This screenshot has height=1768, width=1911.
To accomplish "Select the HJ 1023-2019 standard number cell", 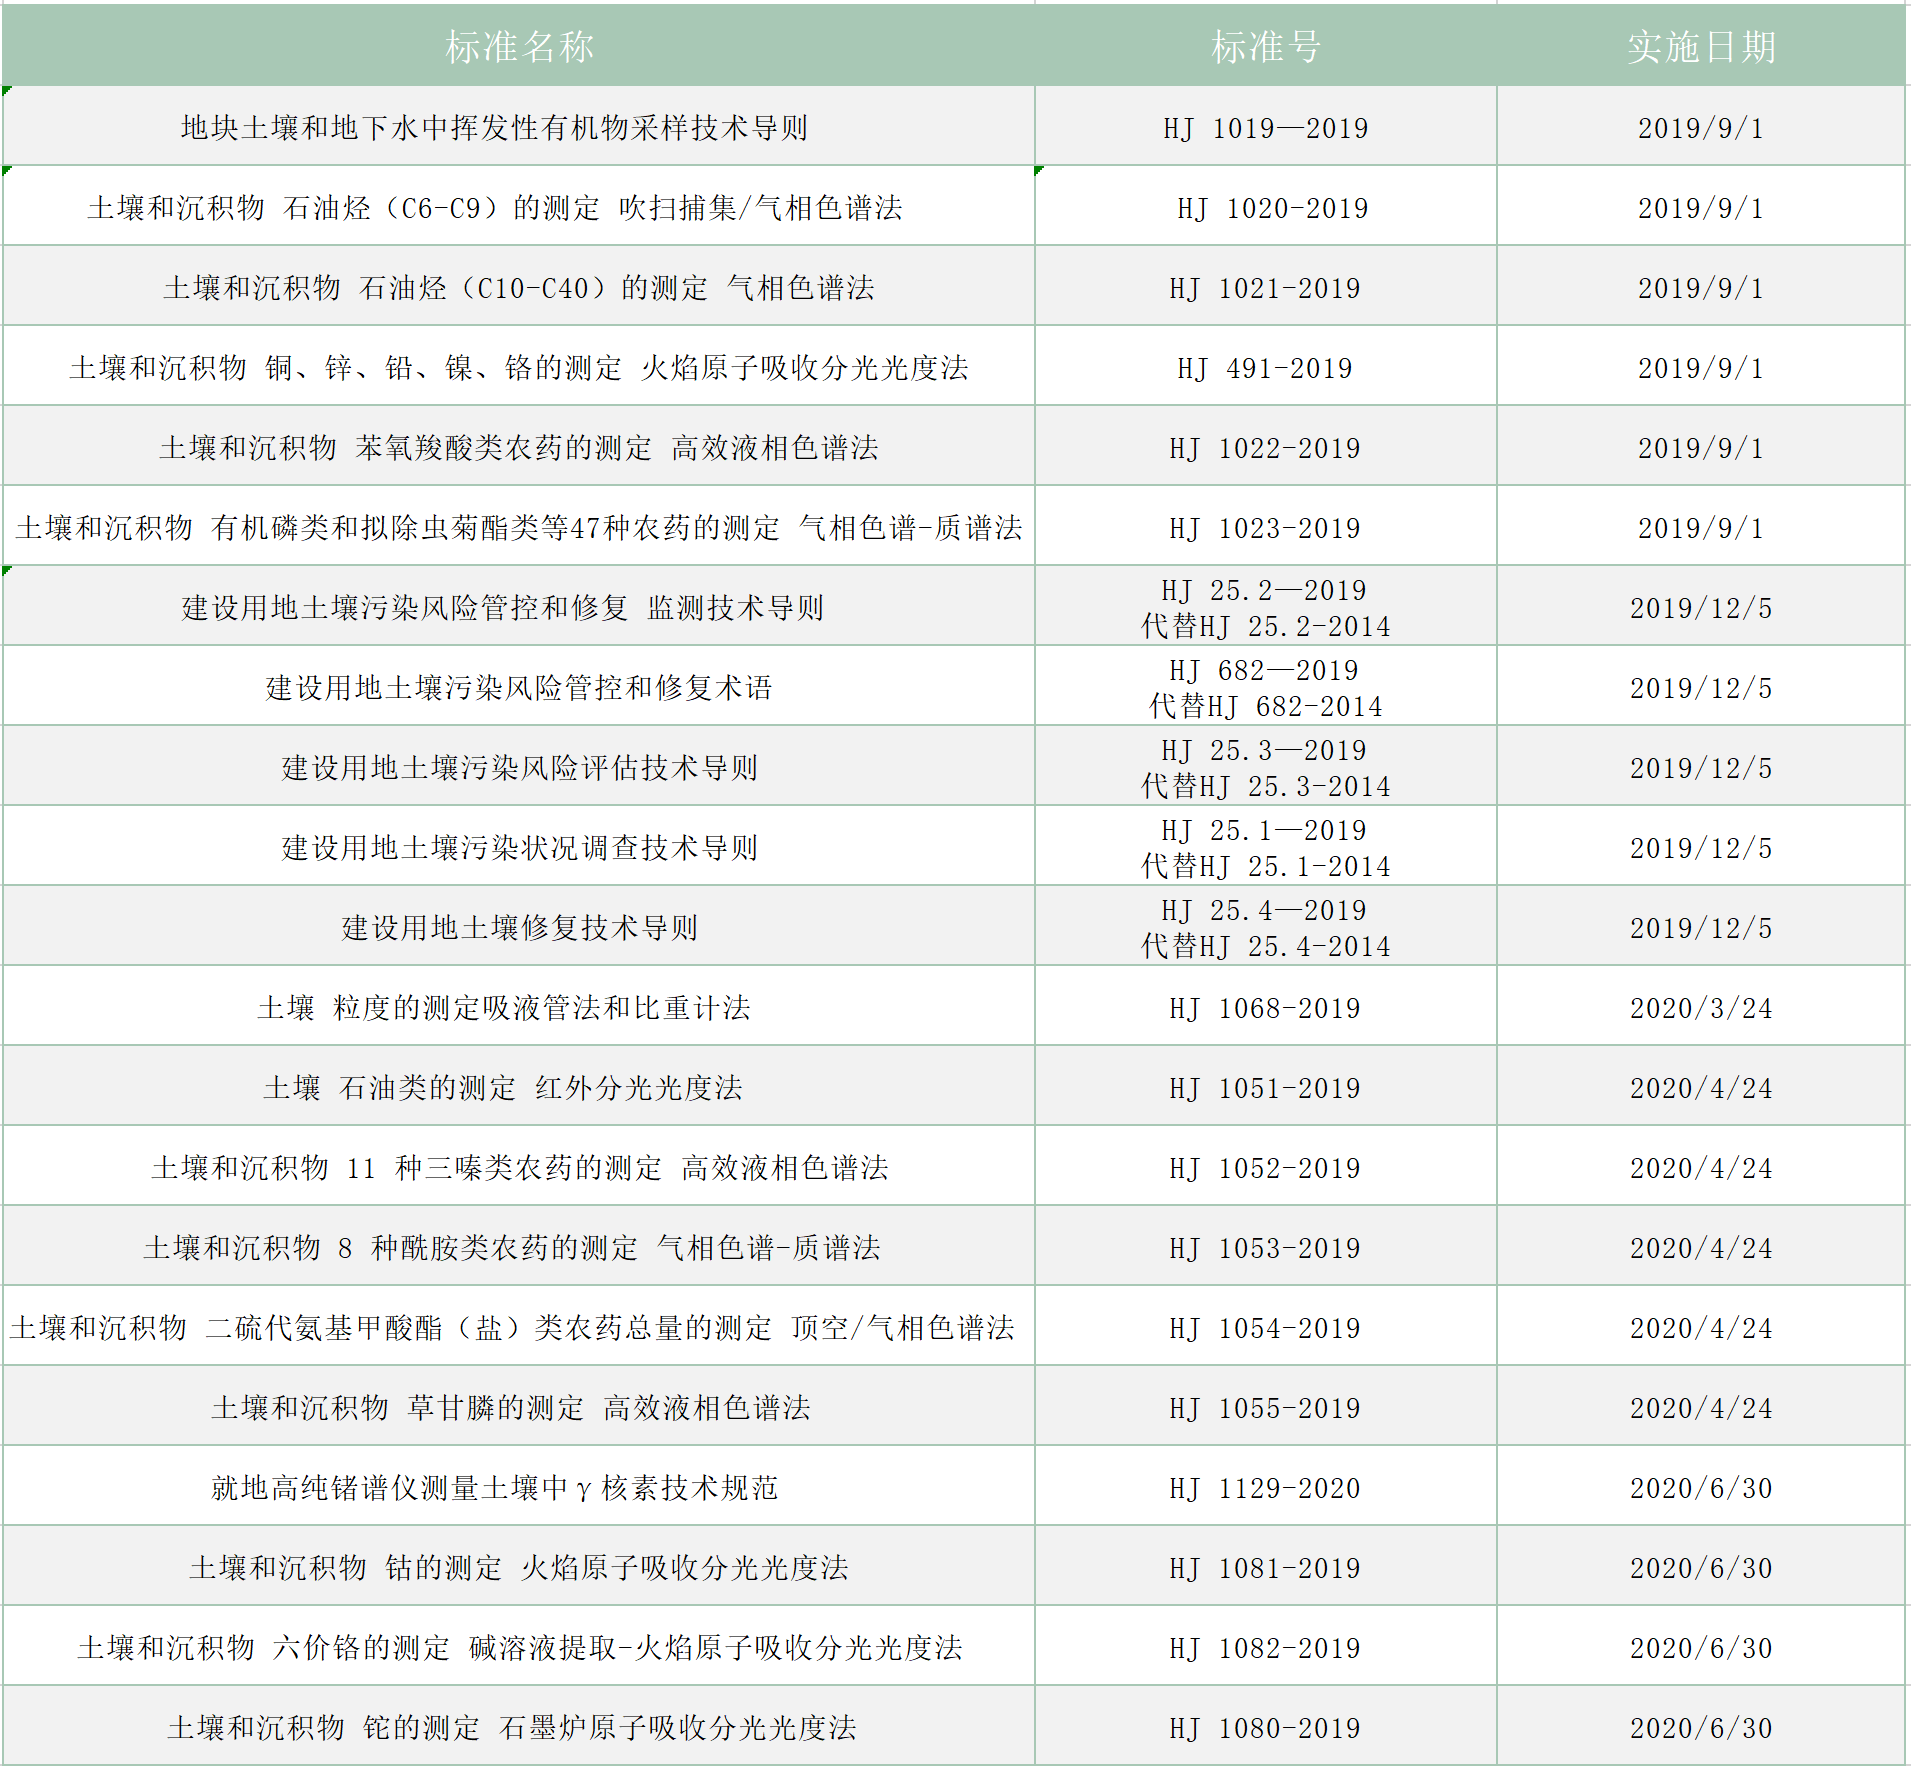I will click(1264, 528).
